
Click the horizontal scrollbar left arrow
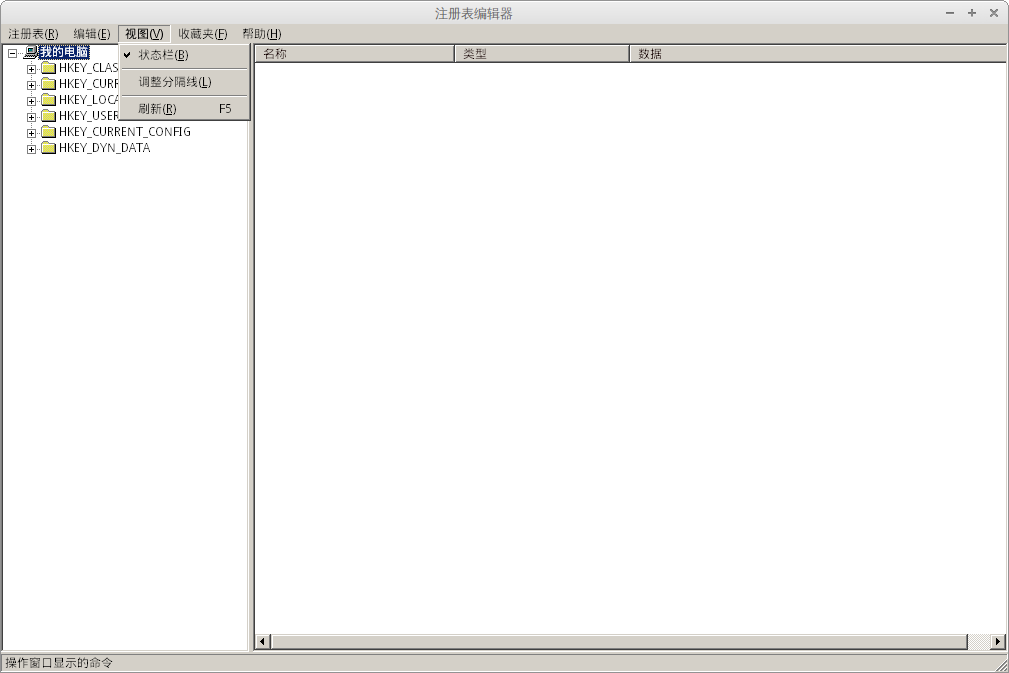[263, 641]
